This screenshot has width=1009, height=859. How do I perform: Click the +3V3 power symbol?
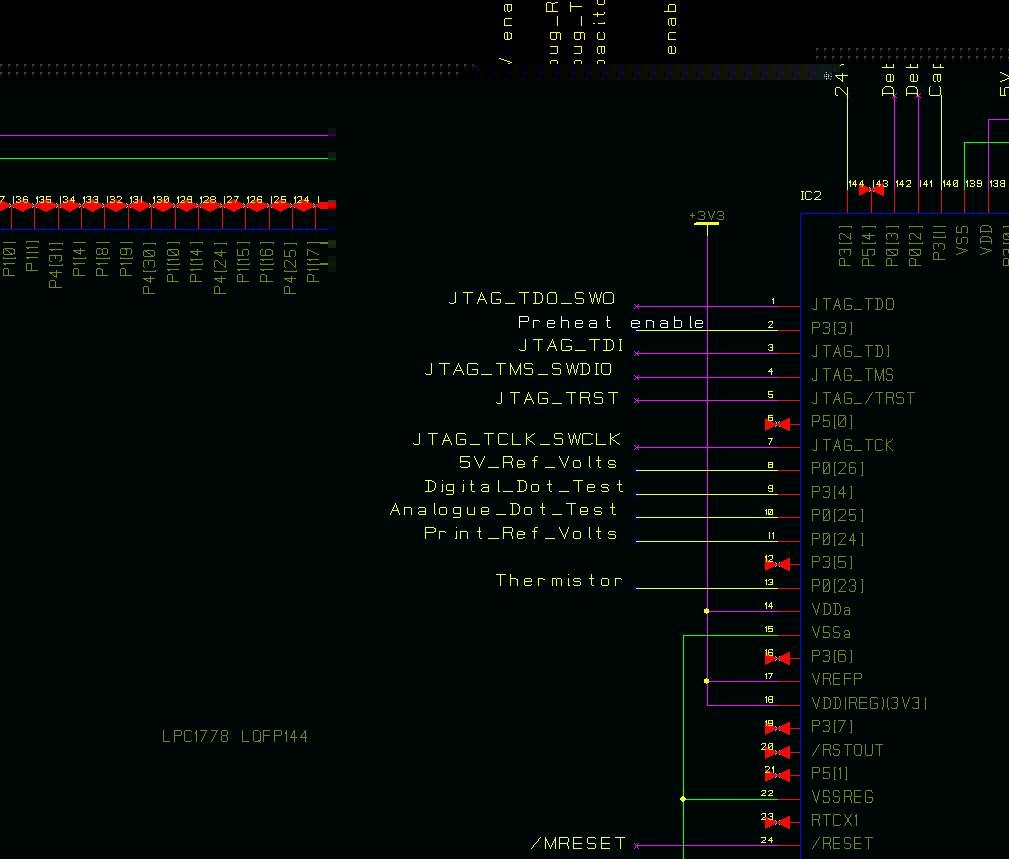707,219
